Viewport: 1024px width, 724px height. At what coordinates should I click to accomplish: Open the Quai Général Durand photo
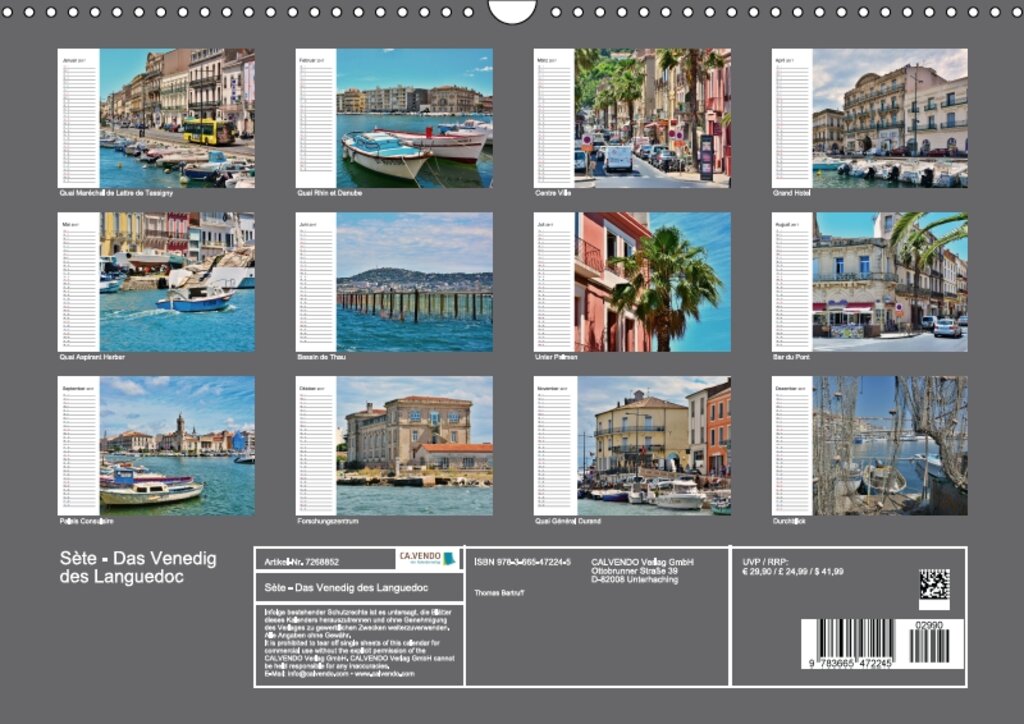click(652, 446)
